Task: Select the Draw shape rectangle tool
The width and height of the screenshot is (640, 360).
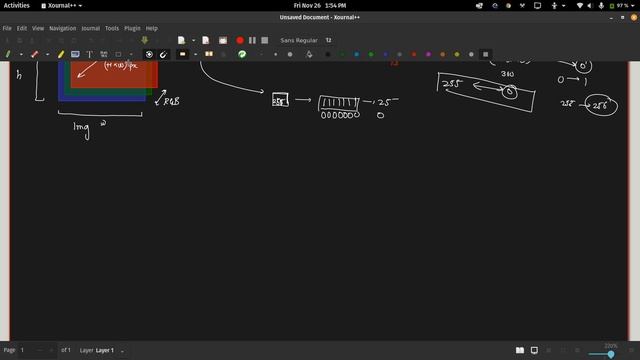Action: [118, 54]
